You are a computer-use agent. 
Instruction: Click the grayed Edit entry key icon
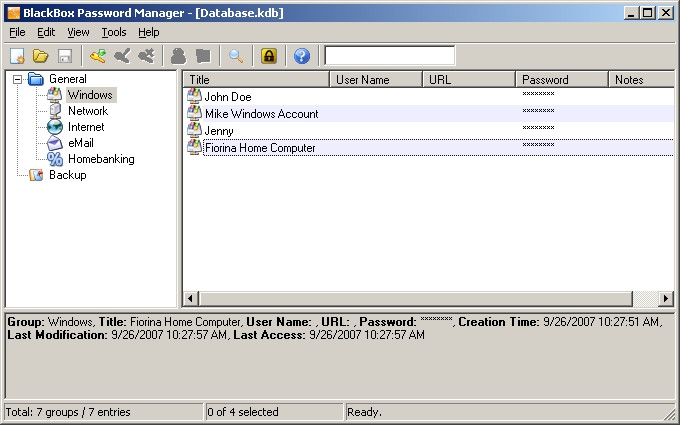122,56
